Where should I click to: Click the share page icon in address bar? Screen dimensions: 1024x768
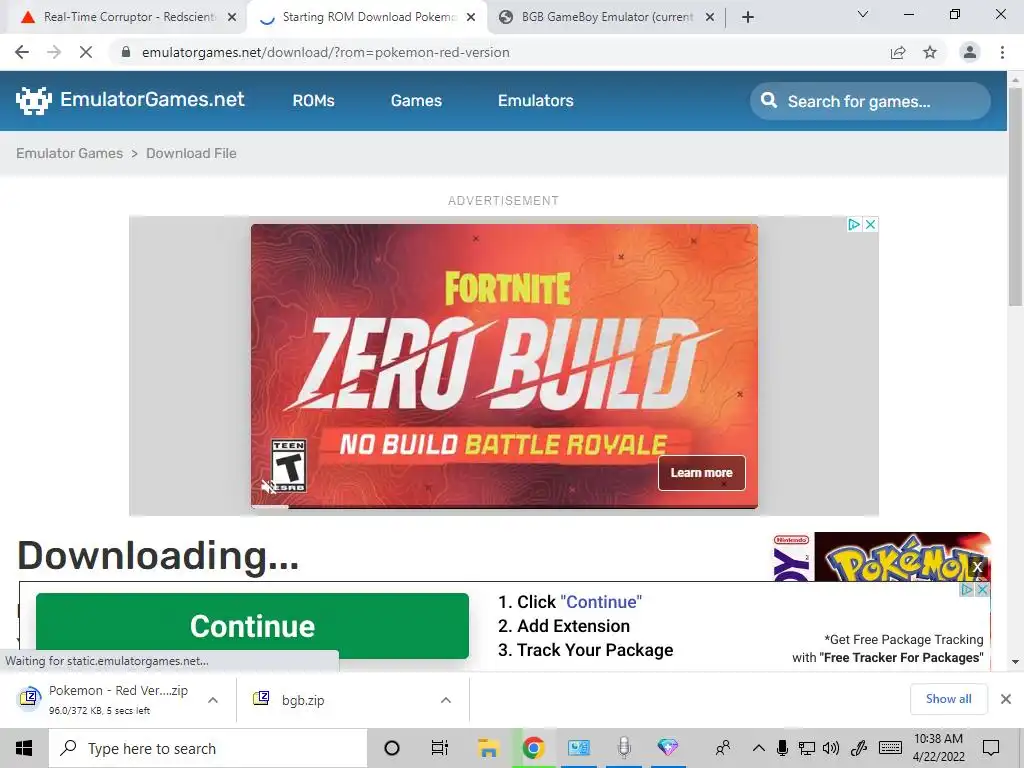click(898, 52)
